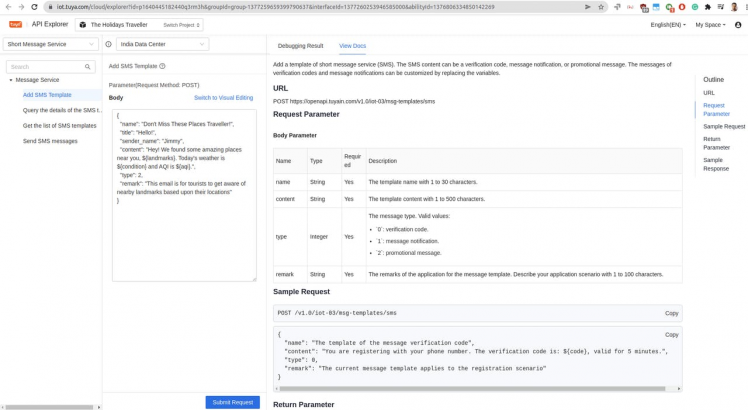Open the India Data Center dropdown
The image size is (748, 410).
[x=162, y=44]
